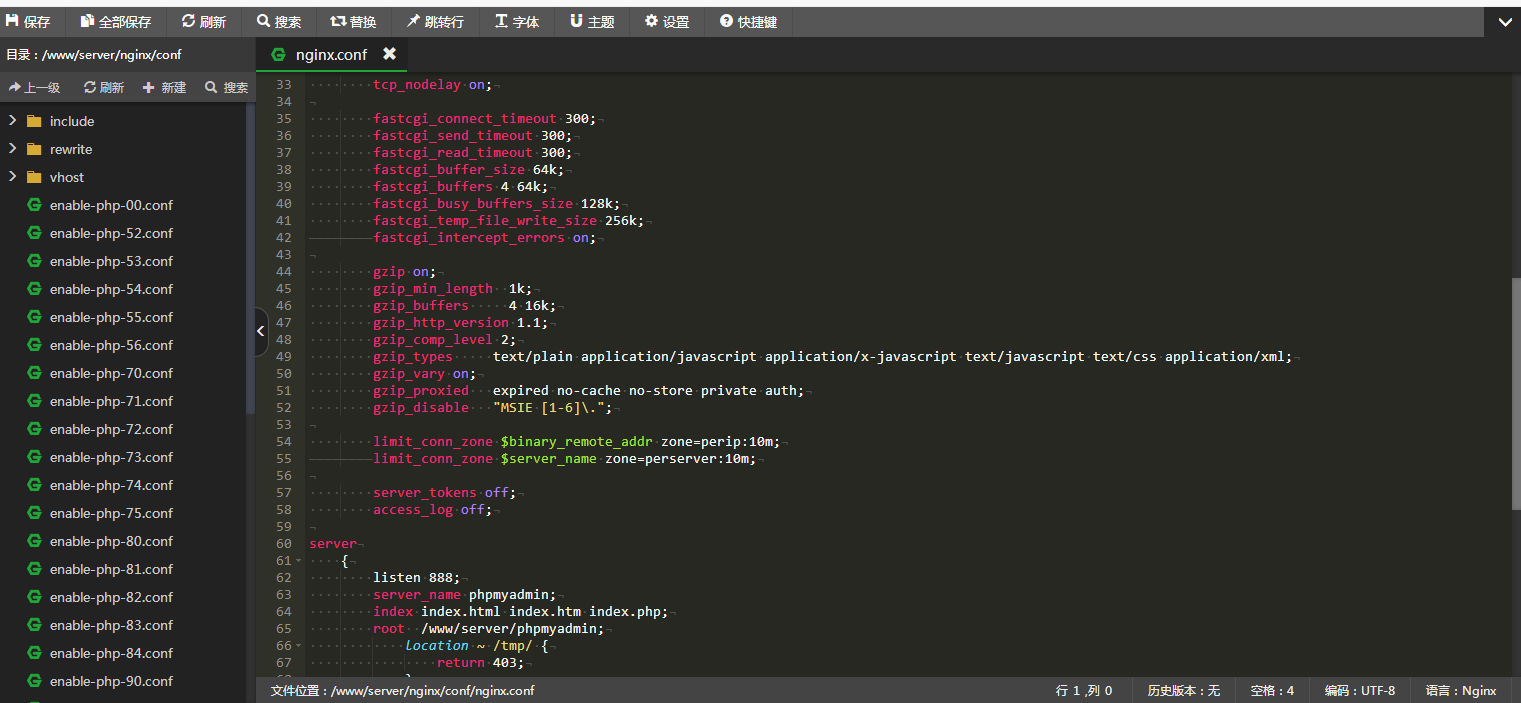Click 历史版本 history version status

click(x=1184, y=690)
